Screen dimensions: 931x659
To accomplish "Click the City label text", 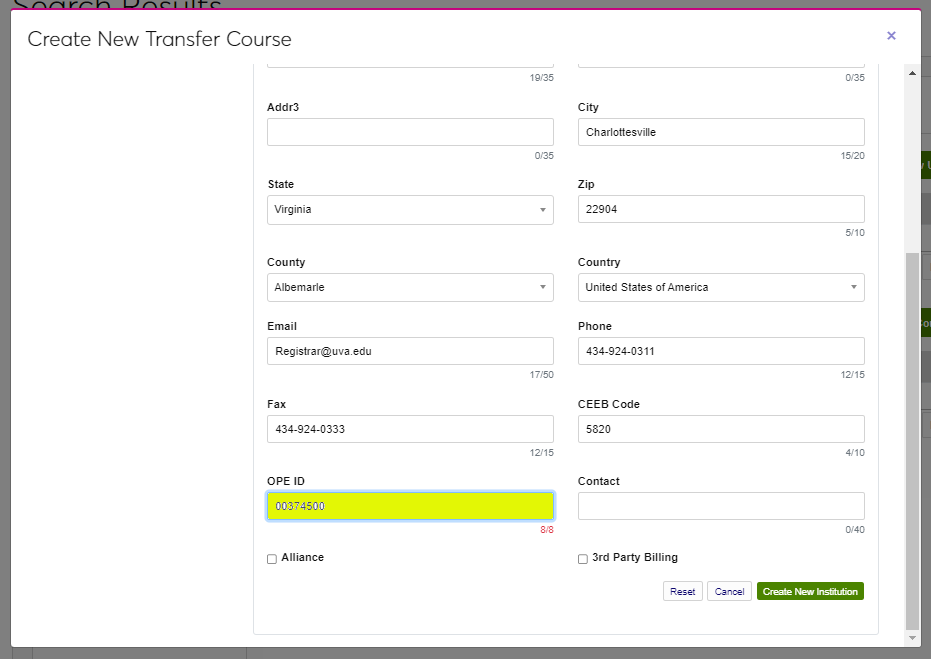I will pos(588,107).
